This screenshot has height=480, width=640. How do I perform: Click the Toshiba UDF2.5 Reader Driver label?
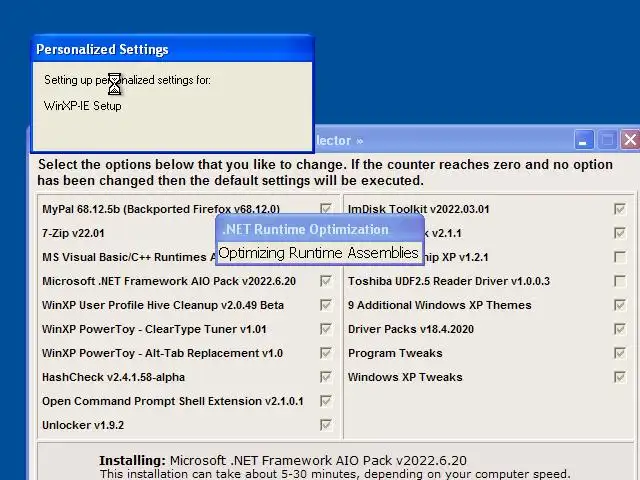coord(449,281)
